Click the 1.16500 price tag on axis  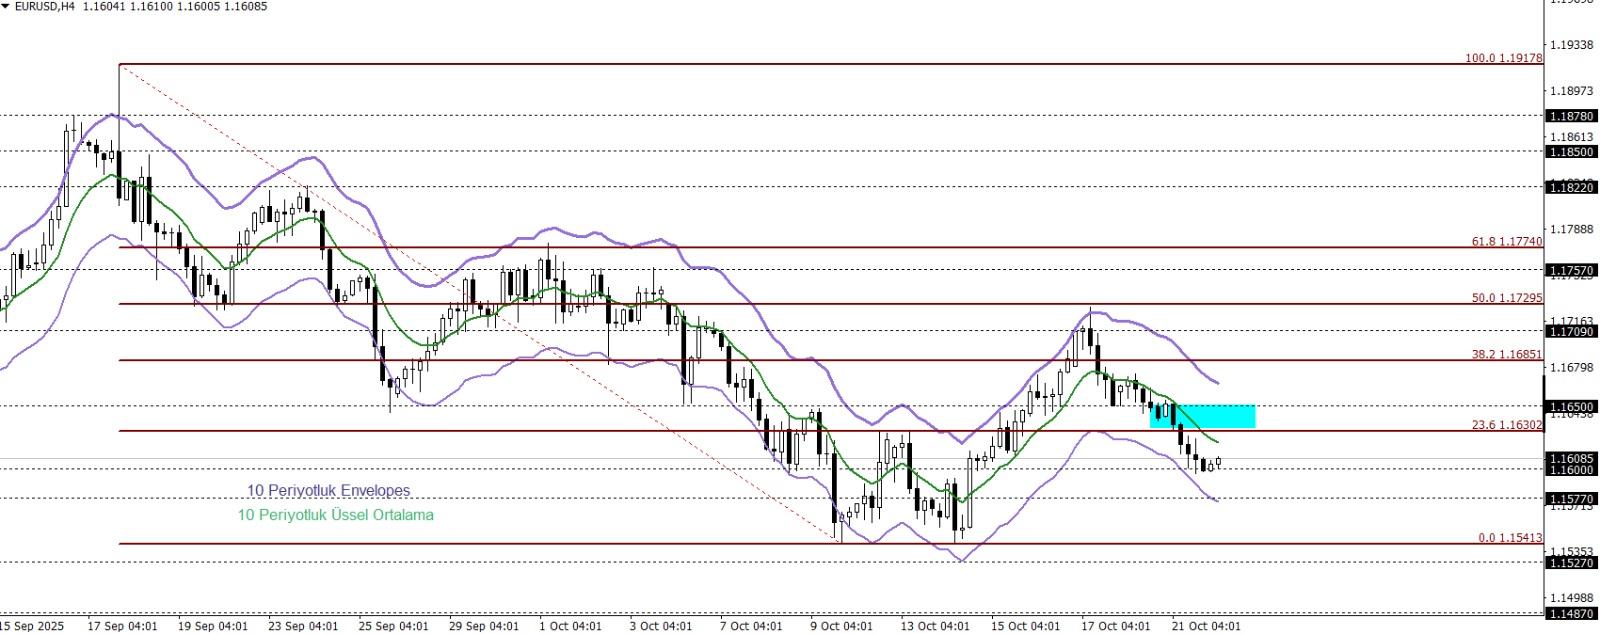(x=1571, y=407)
